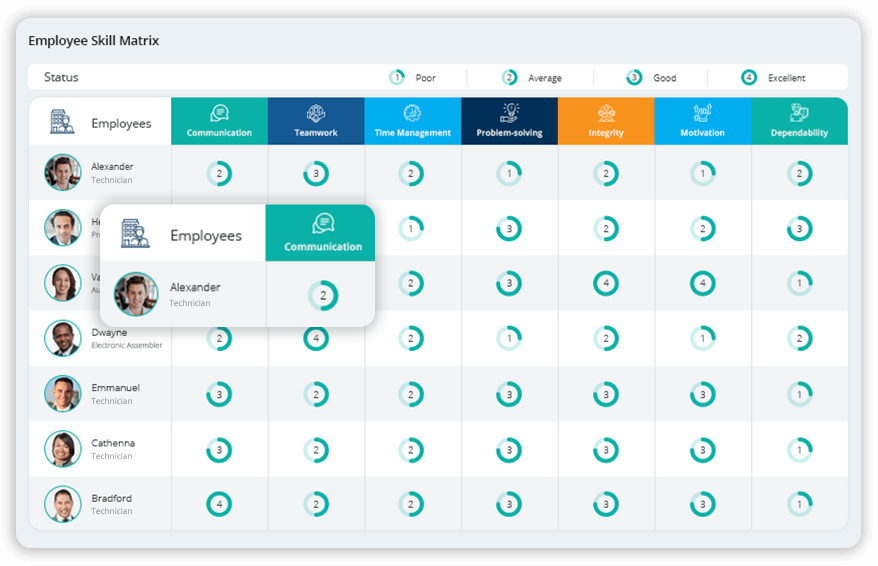Screen dimensions: 878x566
Task: Click the Communication chat icon in popup
Action: 322,224
